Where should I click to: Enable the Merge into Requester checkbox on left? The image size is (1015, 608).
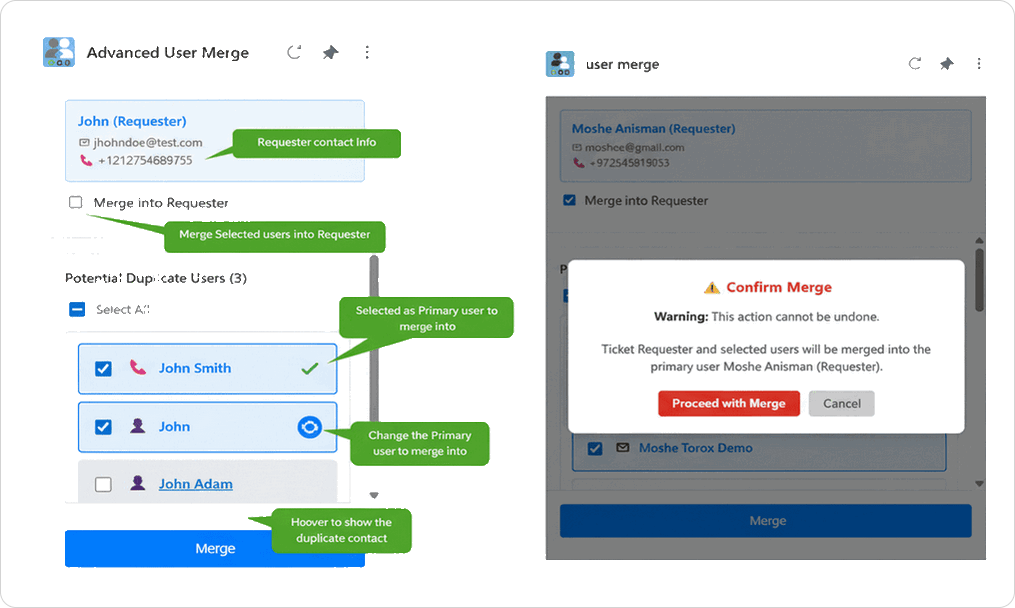76,203
